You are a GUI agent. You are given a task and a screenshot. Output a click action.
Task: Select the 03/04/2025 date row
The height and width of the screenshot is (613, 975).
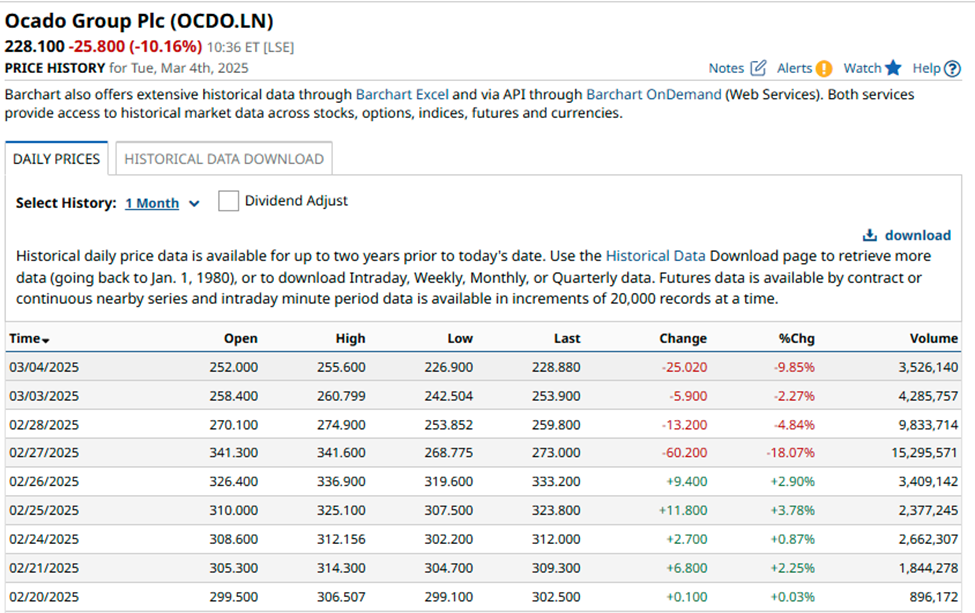pyautogui.click(x=44, y=367)
